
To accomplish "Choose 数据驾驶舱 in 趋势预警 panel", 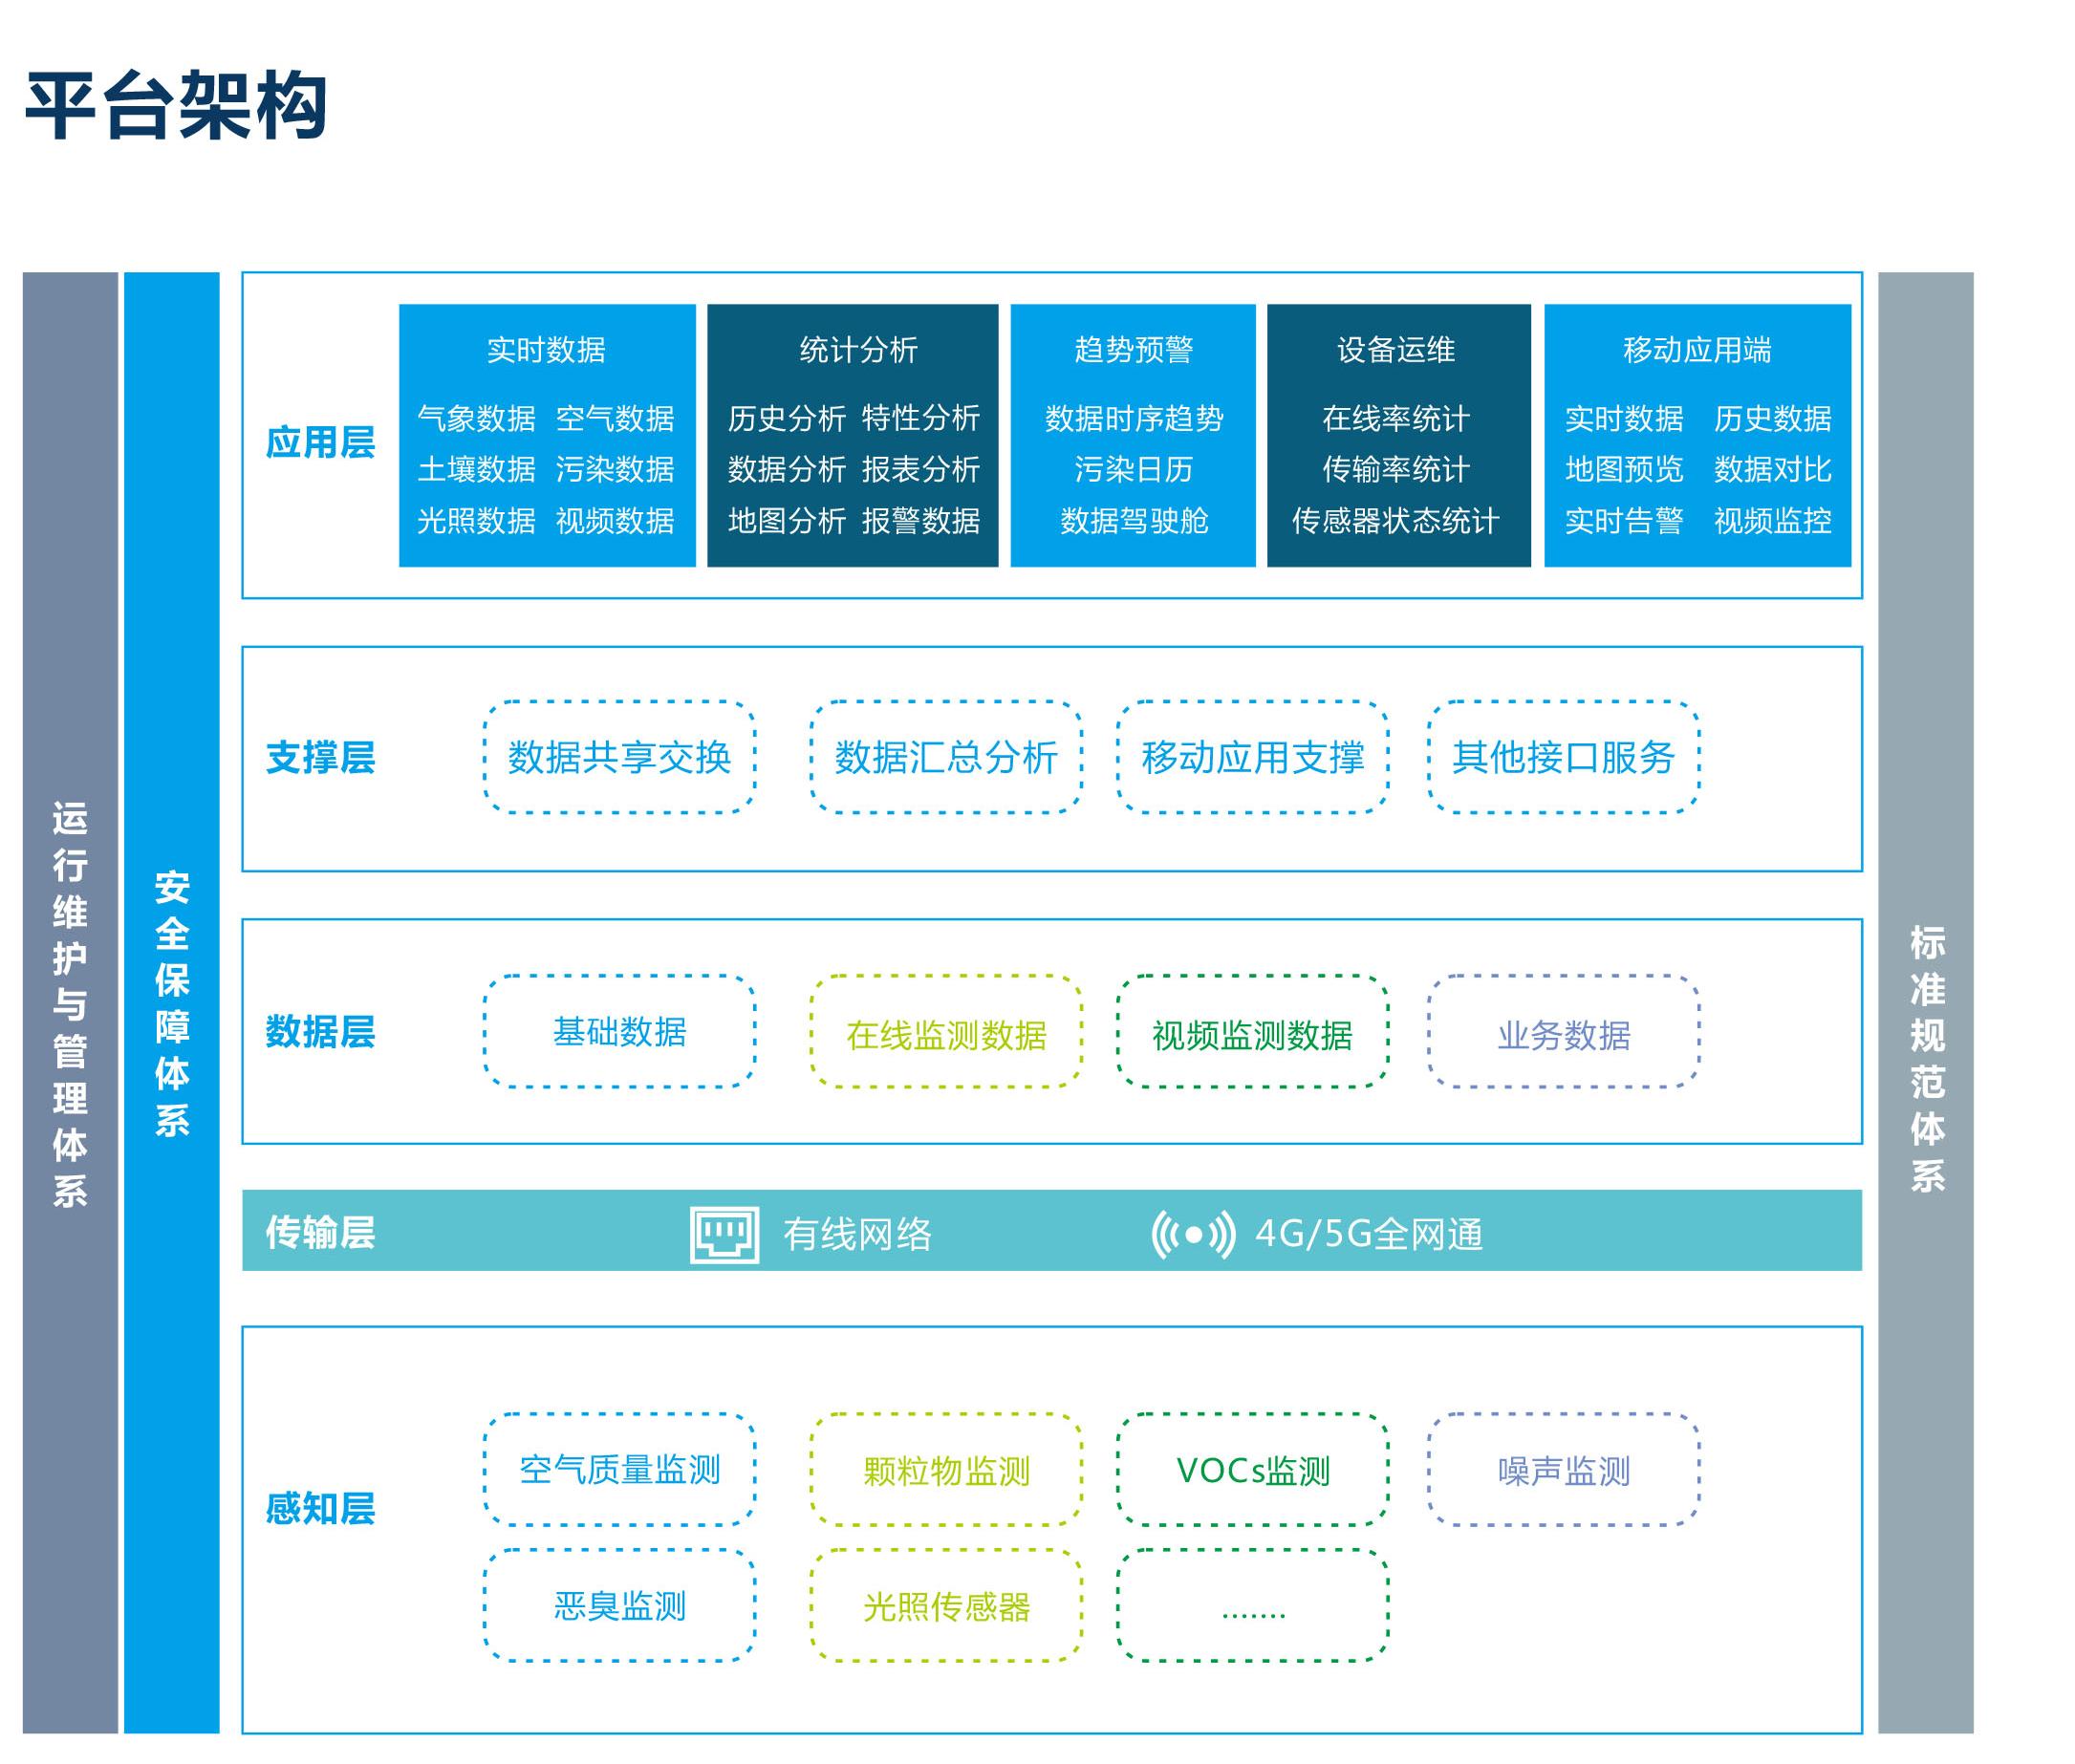I will click(1134, 521).
